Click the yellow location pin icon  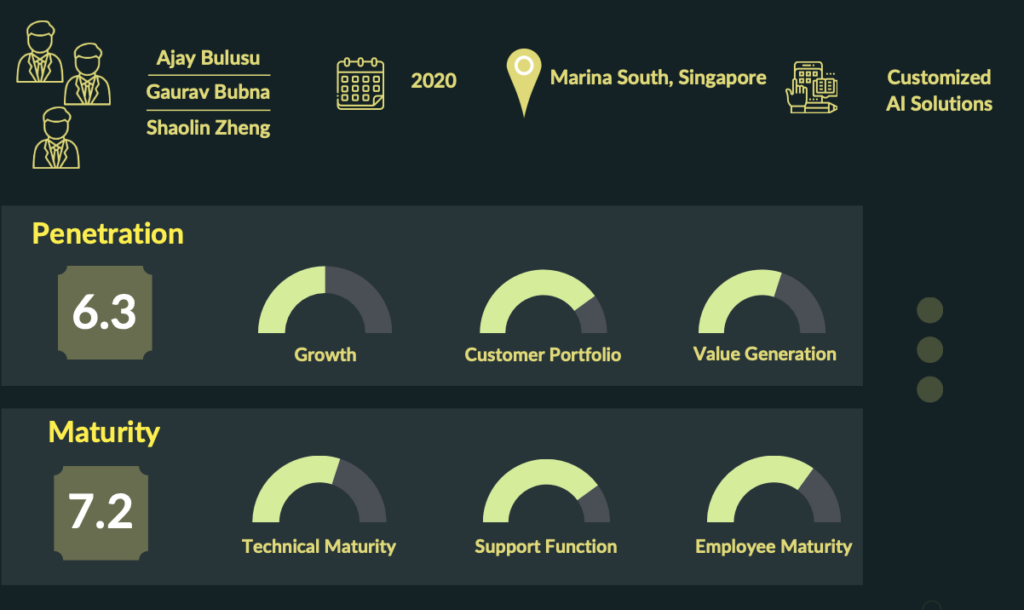524,82
